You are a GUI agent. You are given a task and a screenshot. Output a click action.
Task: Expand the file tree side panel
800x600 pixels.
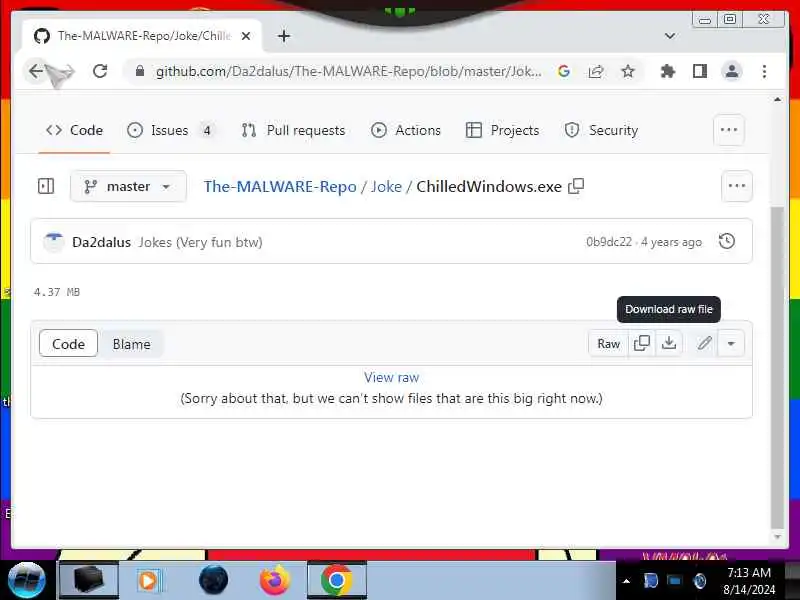click(x=46, y=186)
